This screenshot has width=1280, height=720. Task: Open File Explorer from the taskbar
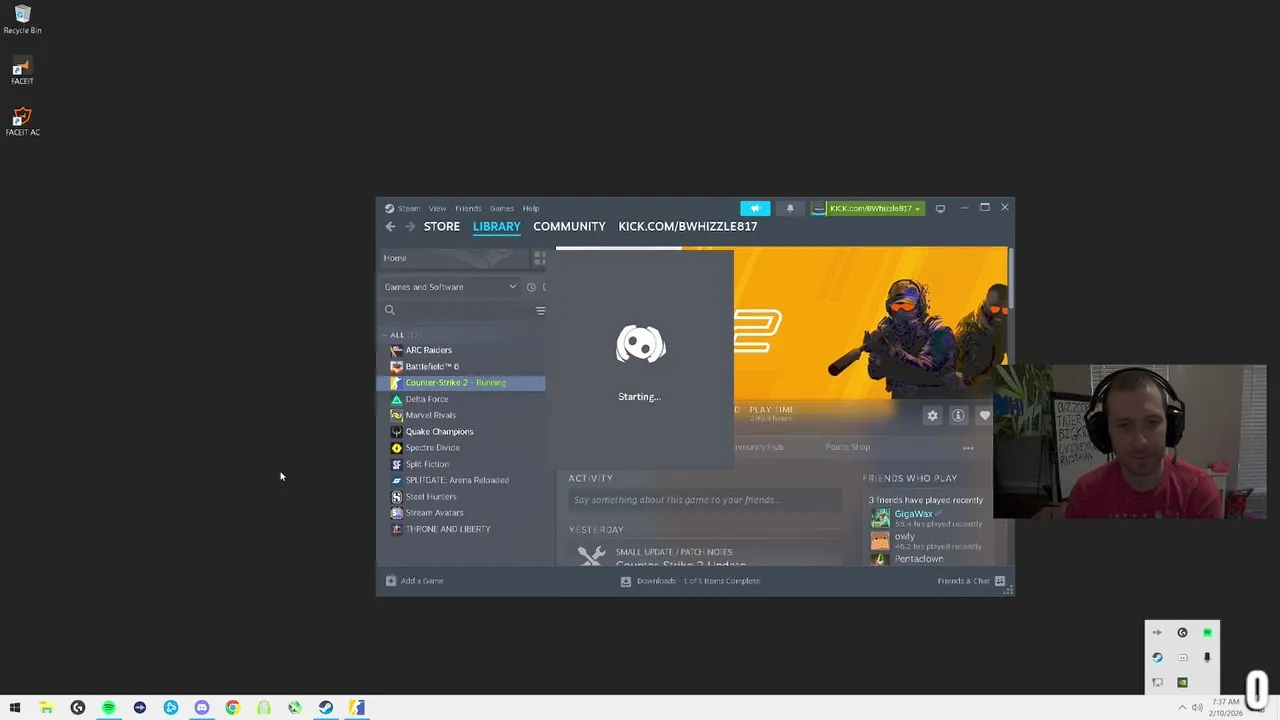(46, 708)
